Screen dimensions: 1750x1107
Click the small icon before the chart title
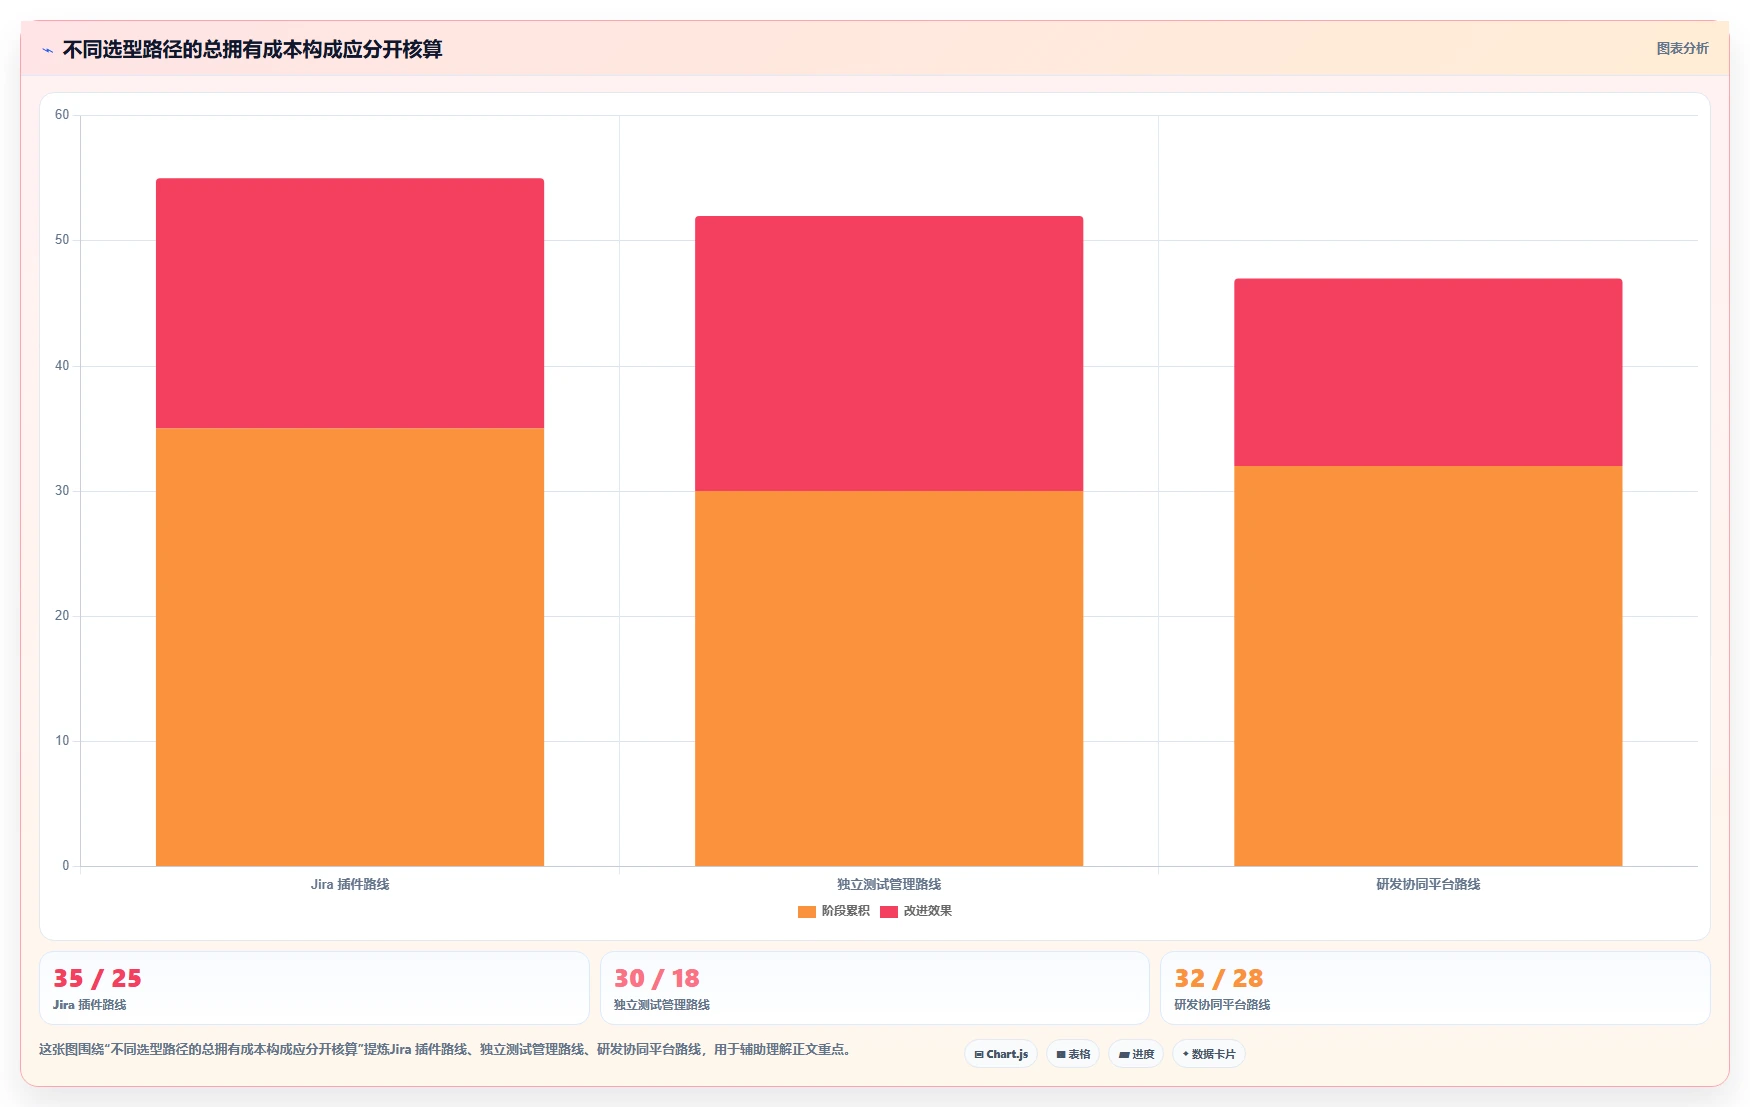click(x=47, y=50)
